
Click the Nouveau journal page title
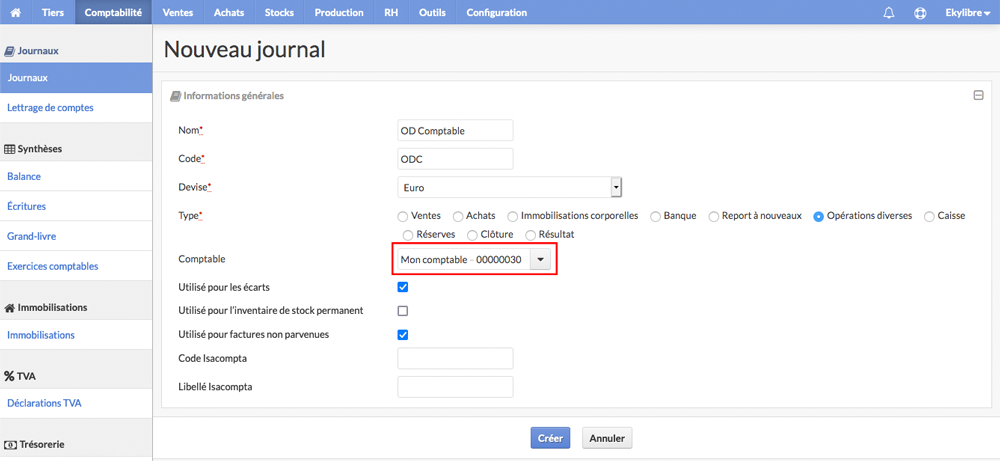point(244,50)
